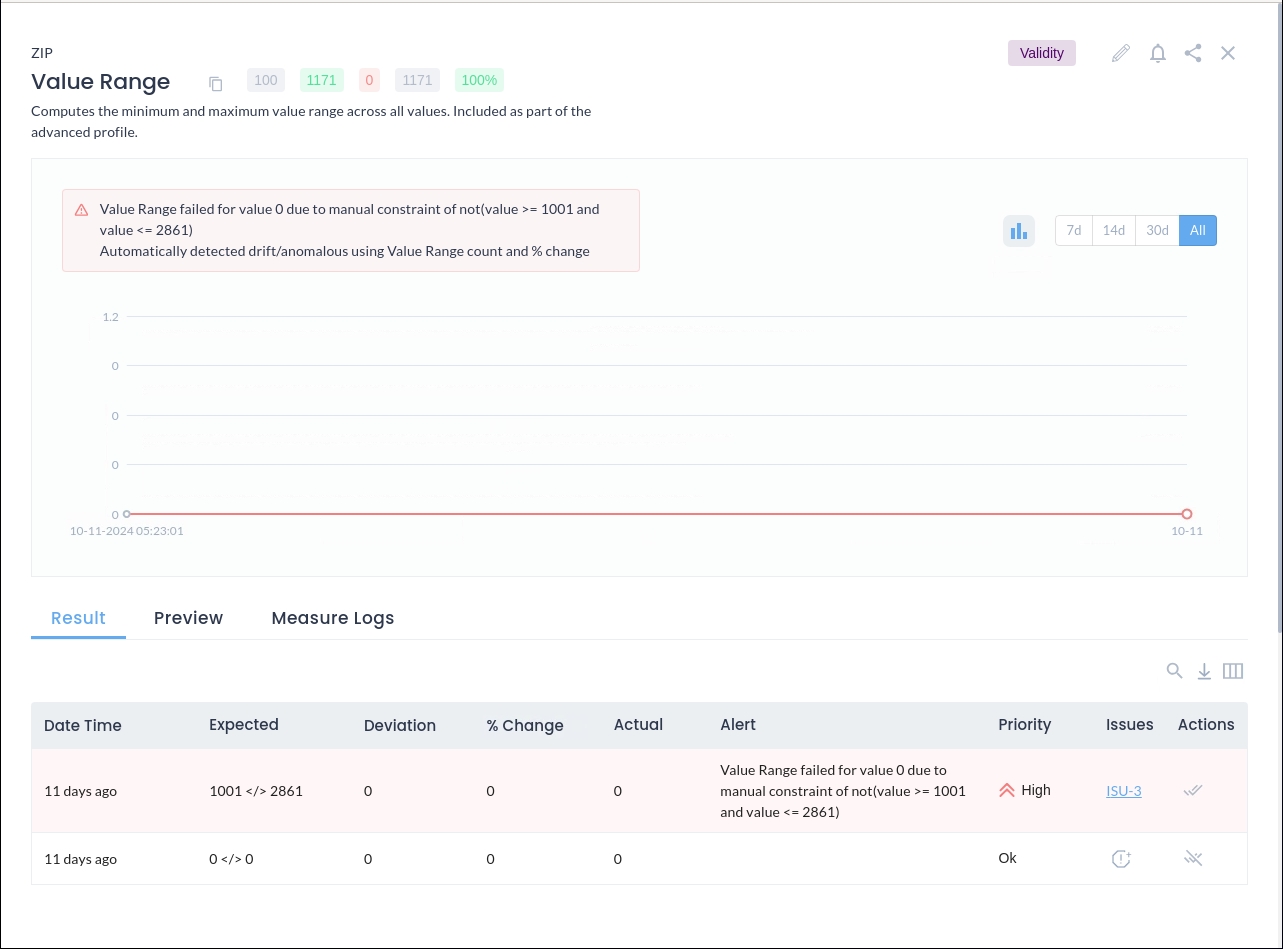This screenshot has width=1283, height=949.
Task: Create issue for the Ok row
Action: coord(1121,859)
